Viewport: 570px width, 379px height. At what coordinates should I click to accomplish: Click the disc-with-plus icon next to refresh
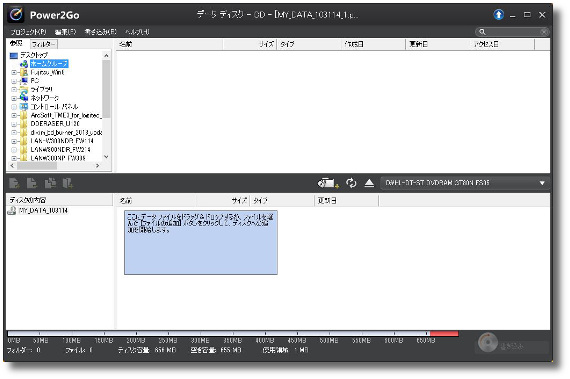point(328,183)
